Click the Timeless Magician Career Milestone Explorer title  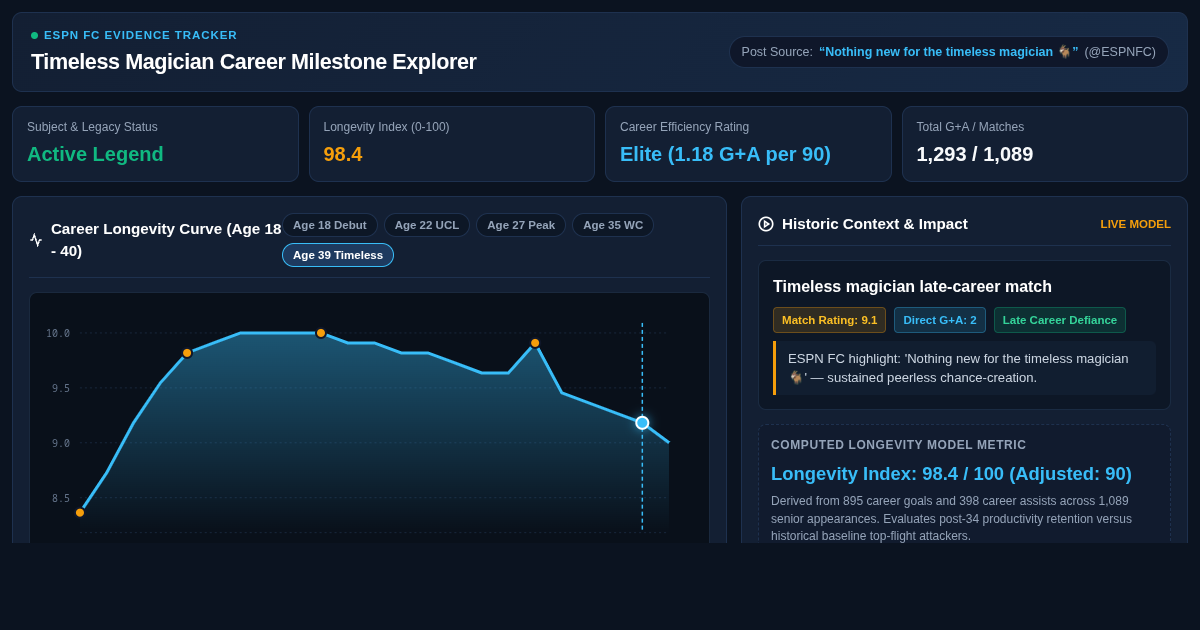tap(254, 62)
